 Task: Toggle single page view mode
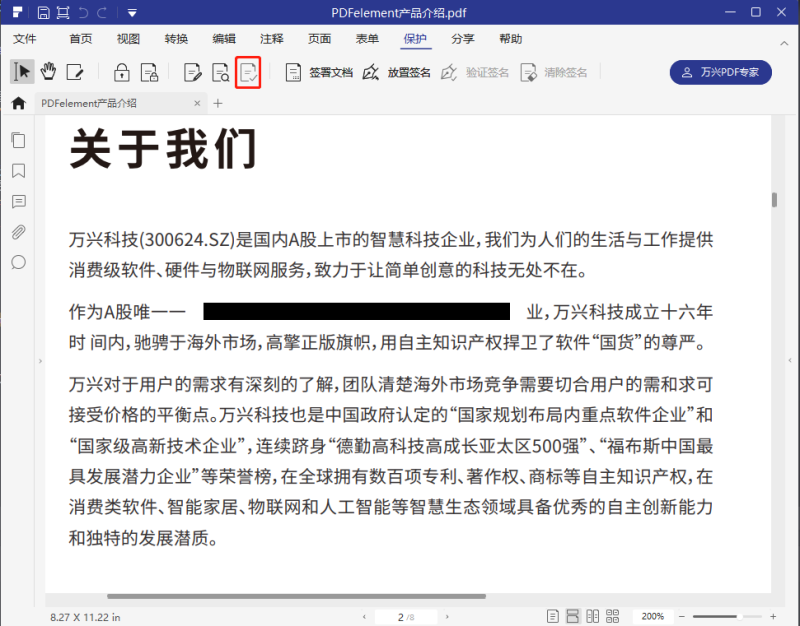(x=553, y=615)
